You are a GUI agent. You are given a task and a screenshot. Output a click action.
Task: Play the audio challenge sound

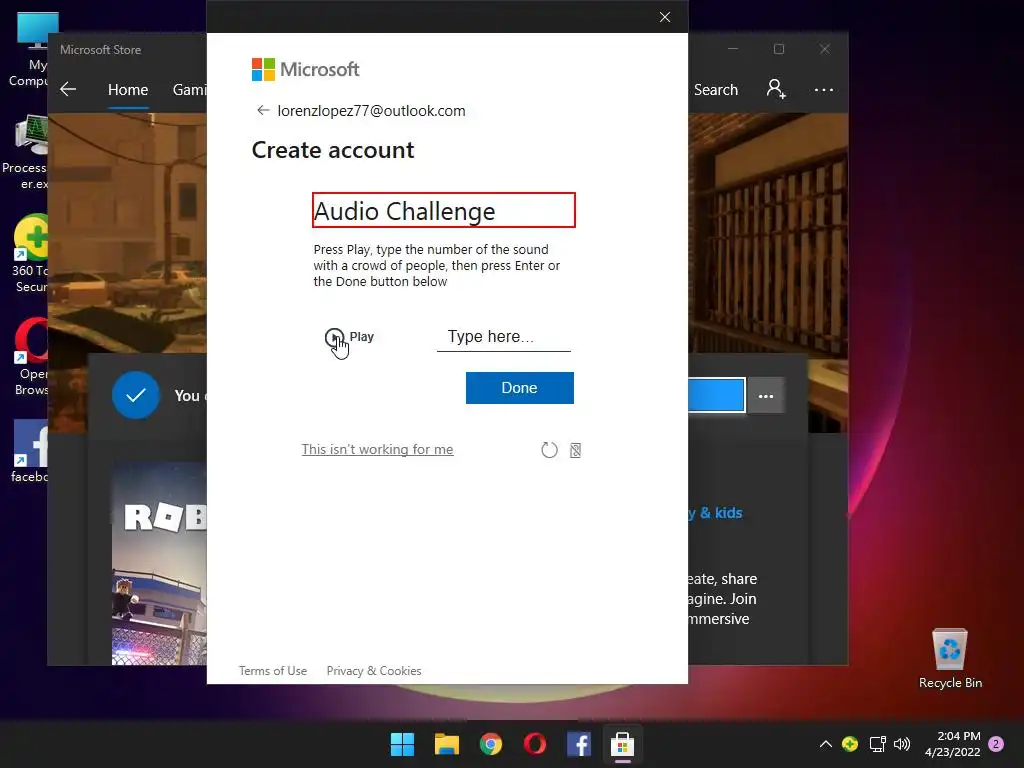click(x=349, y=337)
